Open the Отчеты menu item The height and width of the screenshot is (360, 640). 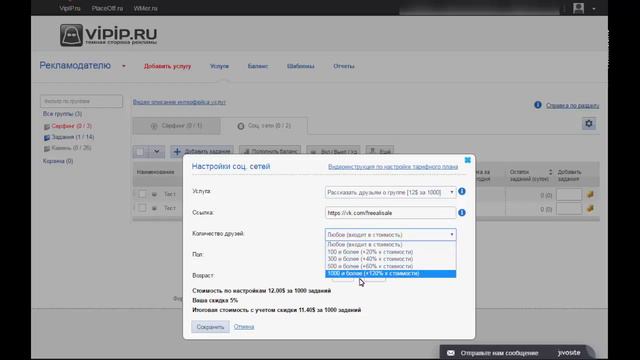pyautogui.click(x=344, y=66)
